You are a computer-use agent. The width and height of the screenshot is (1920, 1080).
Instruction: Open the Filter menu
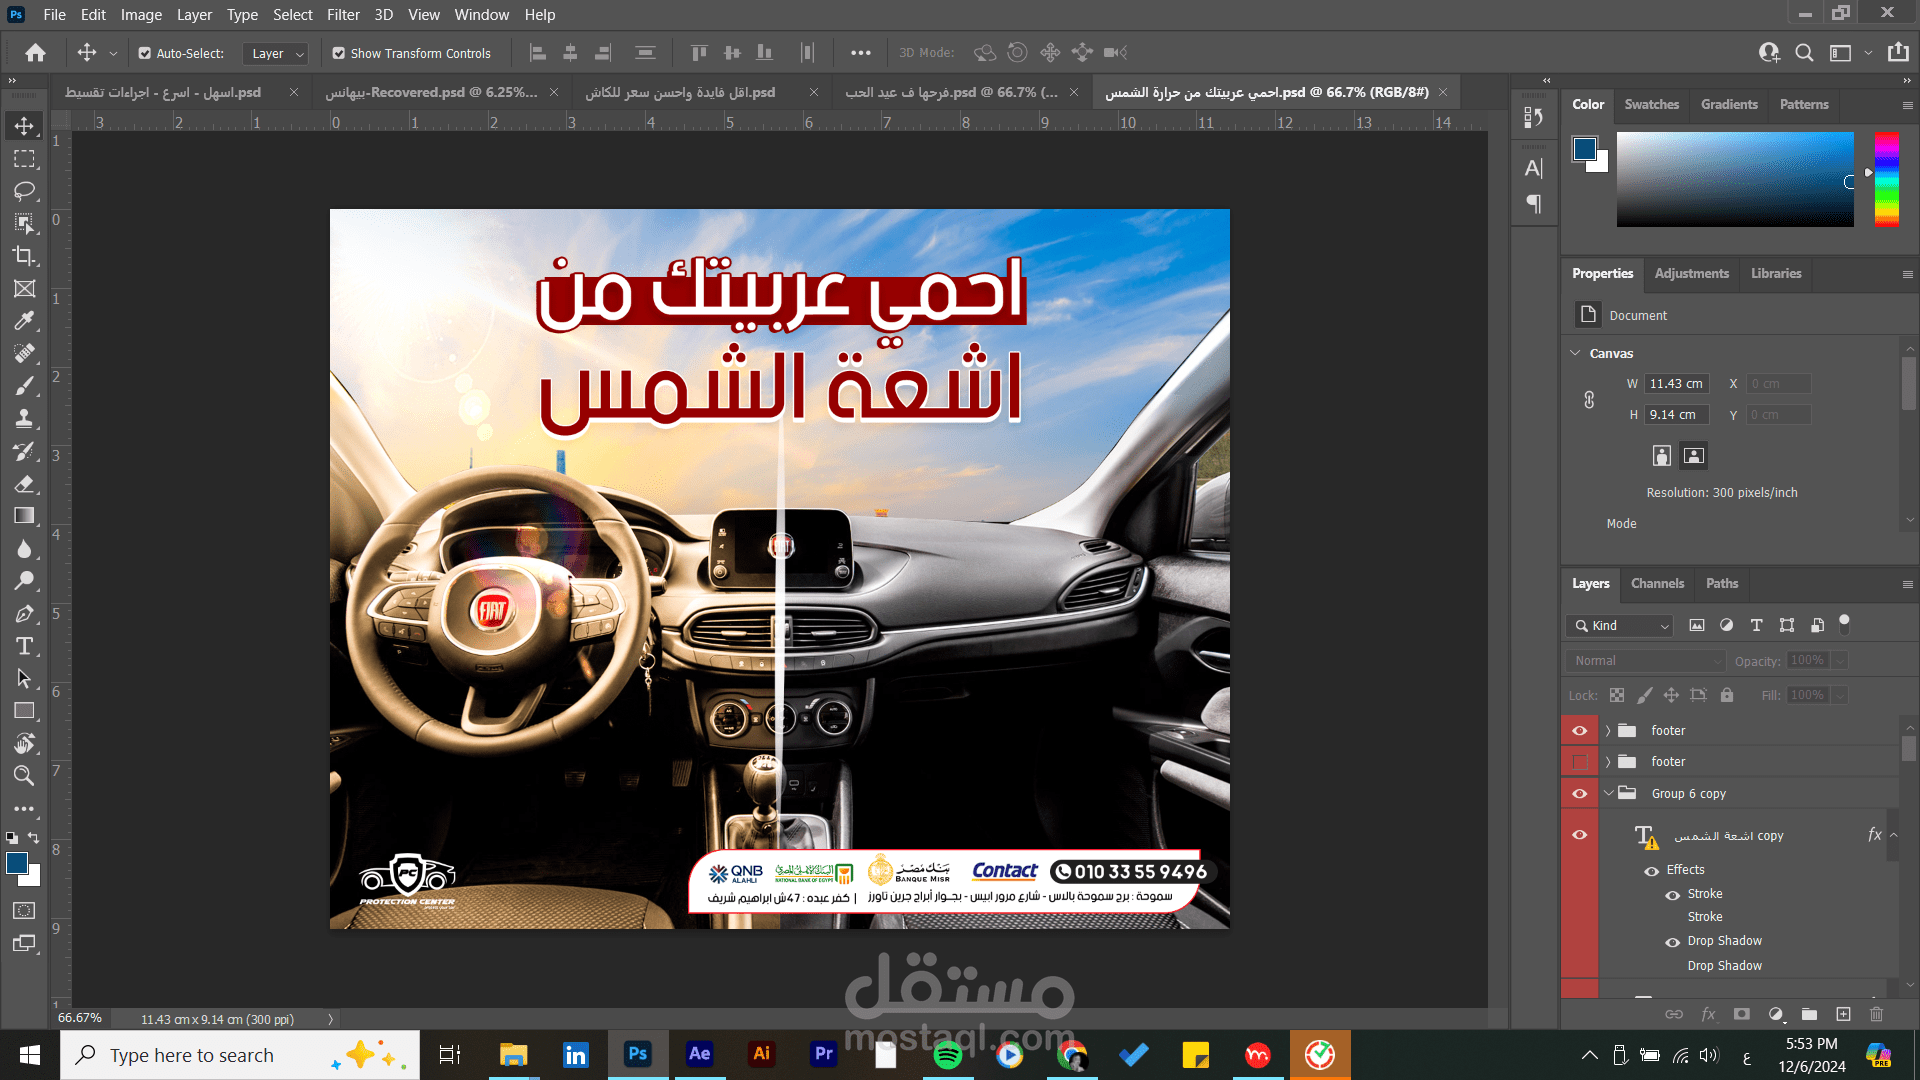click(x=342, y=15)
